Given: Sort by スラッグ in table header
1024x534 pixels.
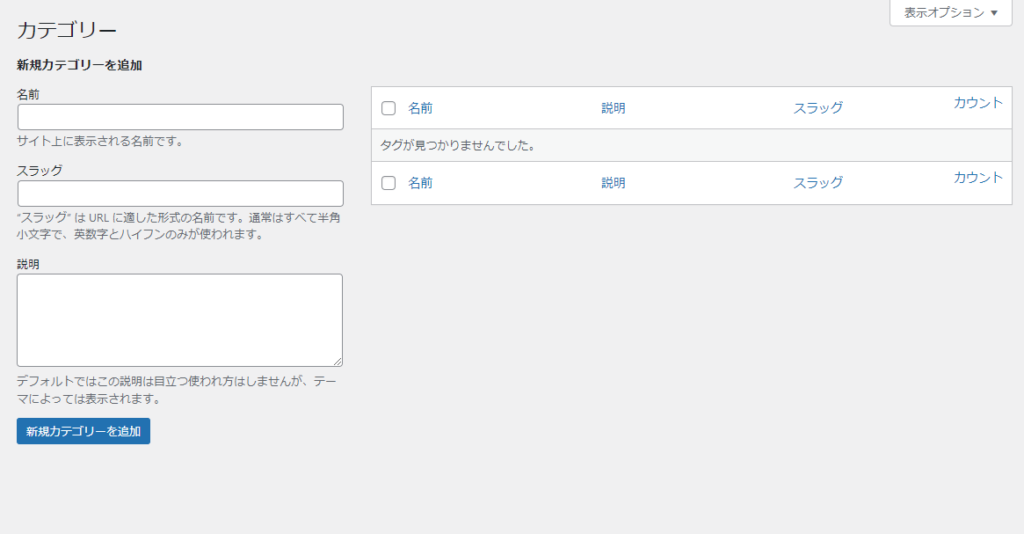Looking at the screenshot, I should pyautogui.click(x=818, y=108).
